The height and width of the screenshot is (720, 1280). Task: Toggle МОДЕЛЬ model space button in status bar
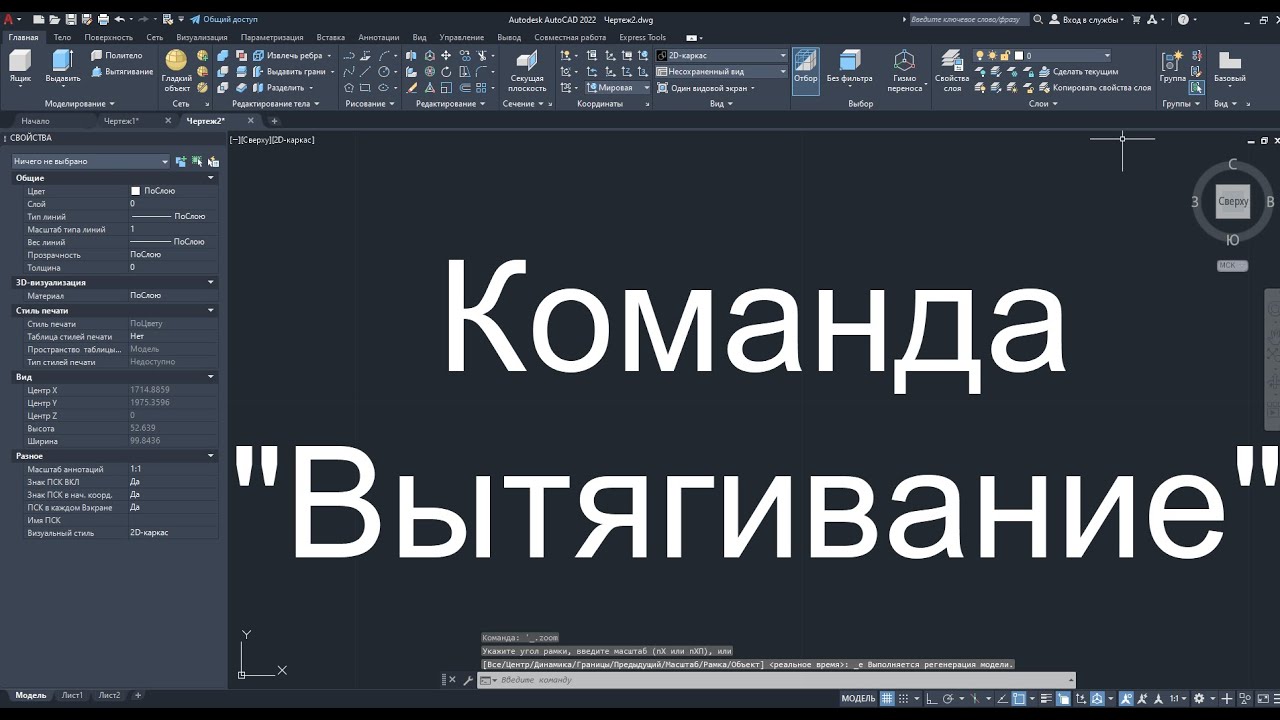(x=858, y=698)
